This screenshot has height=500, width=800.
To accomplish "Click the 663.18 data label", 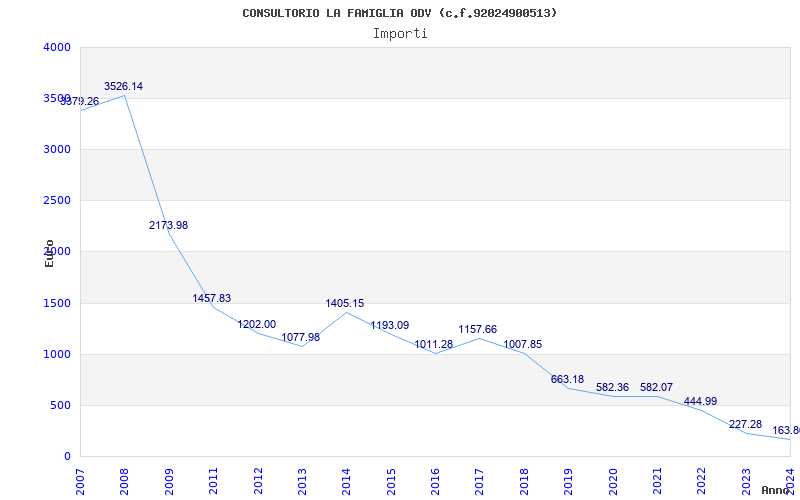I will tap(567, 380).
